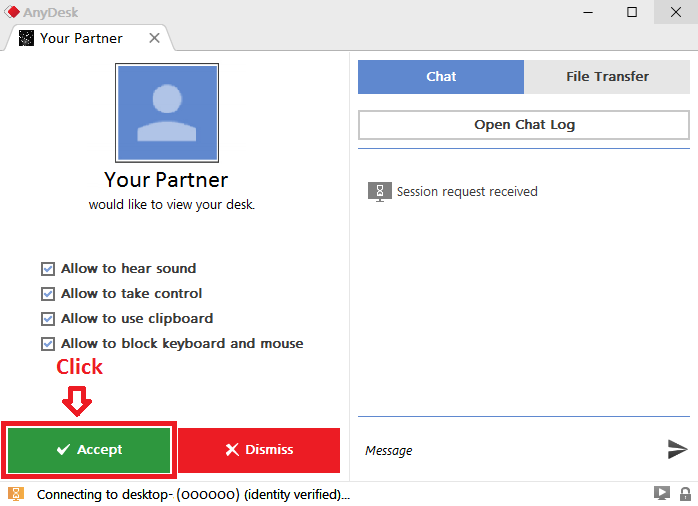Click the partner avatar picture
Viewport: 698px width, 506px height.
167,113
